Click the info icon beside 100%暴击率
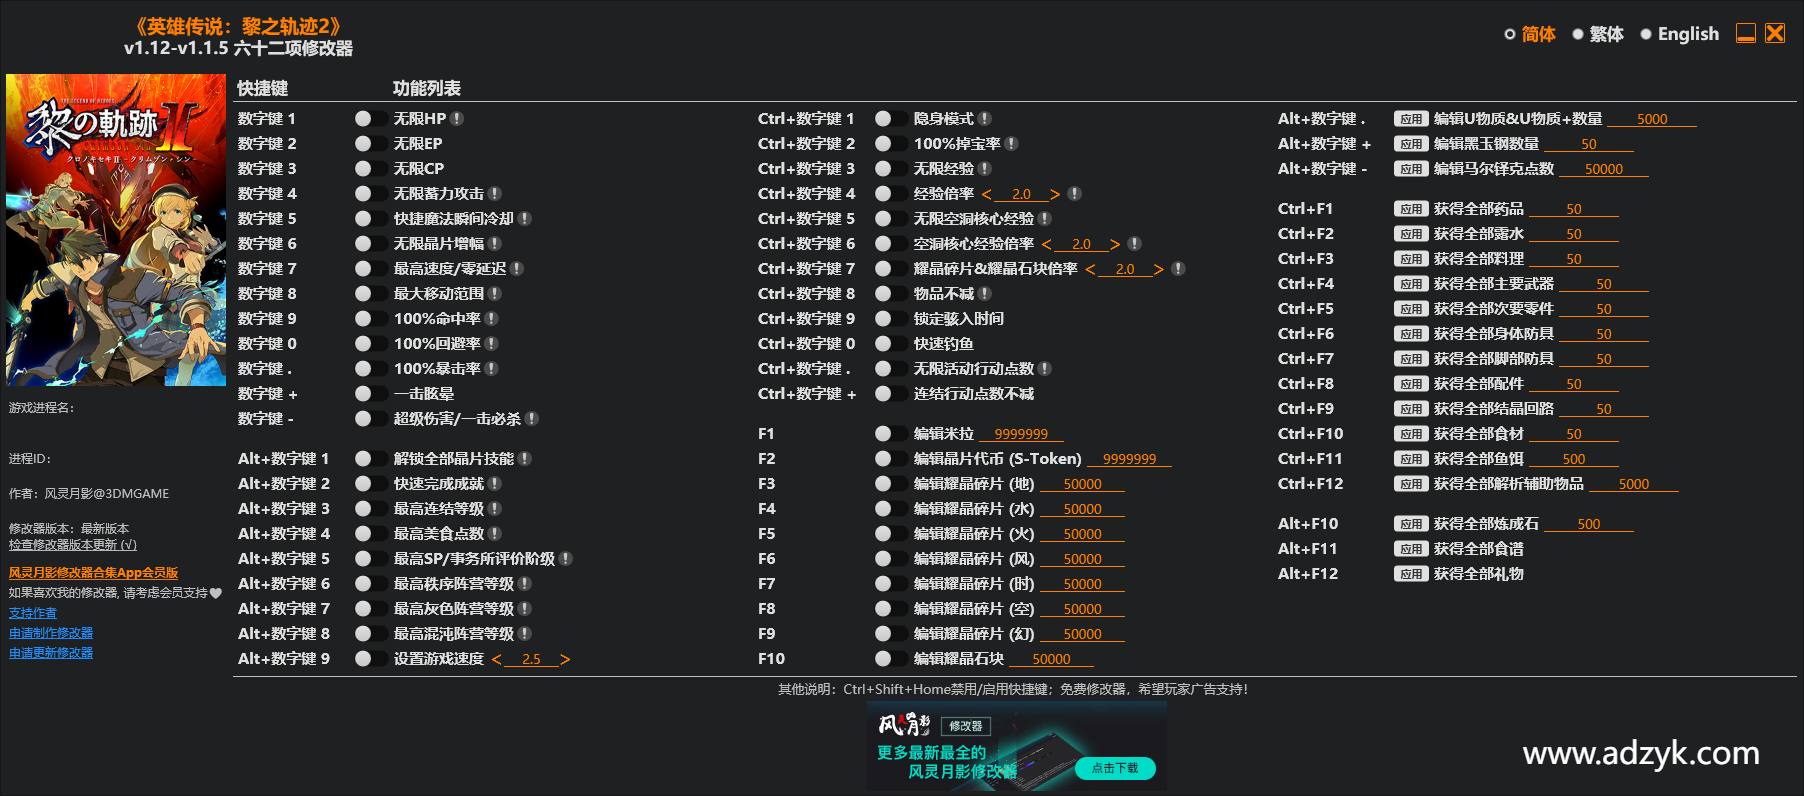Image resolution: width=1804 pixels, height=796 pixels. [492, 368]
